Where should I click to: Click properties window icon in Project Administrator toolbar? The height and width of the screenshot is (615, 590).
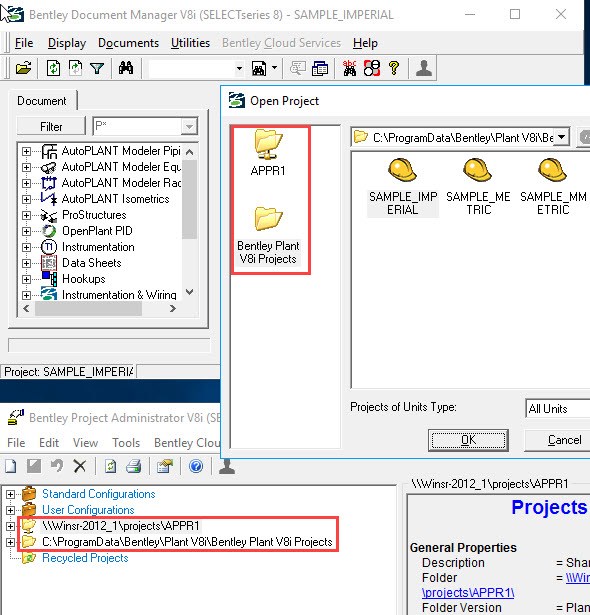[x=165, y=466]
